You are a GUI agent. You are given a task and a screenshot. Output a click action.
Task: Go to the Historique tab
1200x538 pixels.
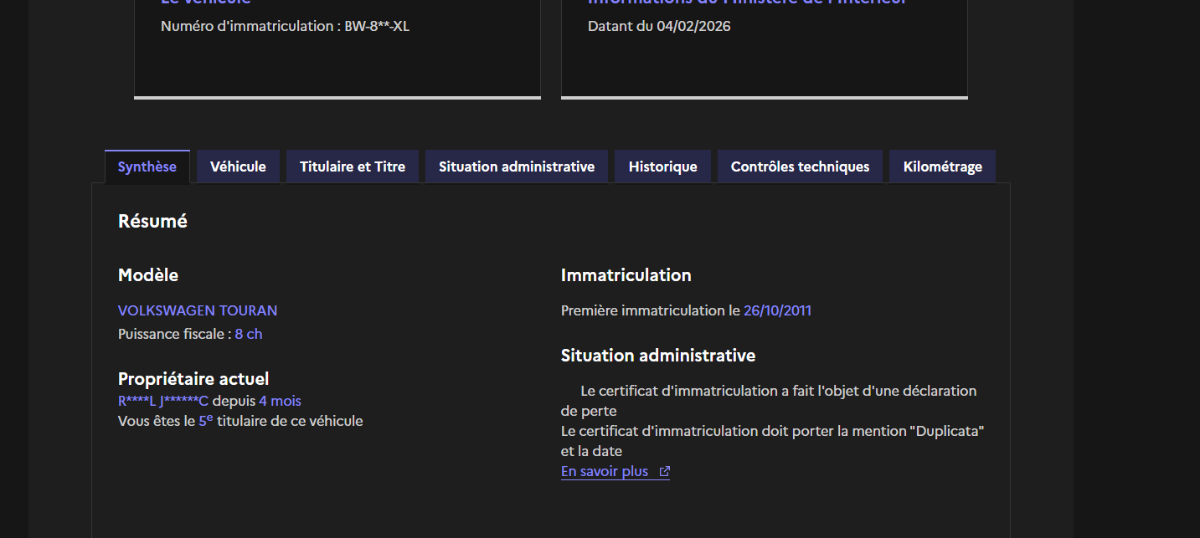pyautogui.click(x=663, y=167)
